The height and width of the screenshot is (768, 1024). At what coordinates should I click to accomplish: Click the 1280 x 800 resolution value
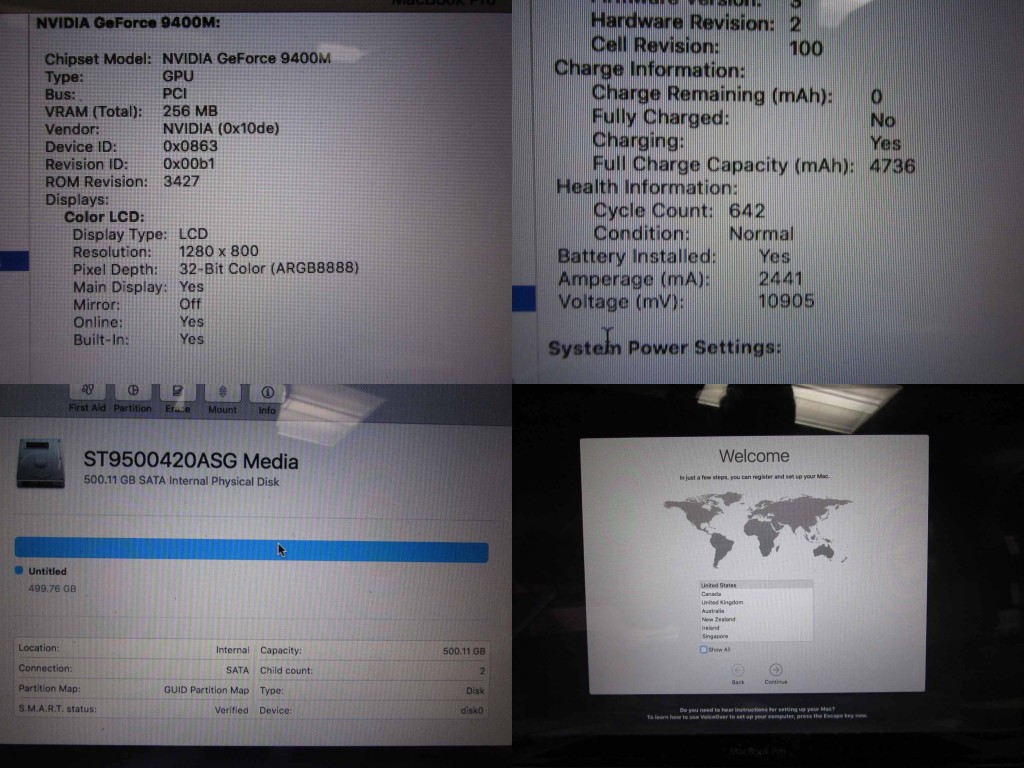tap(219, 251)
